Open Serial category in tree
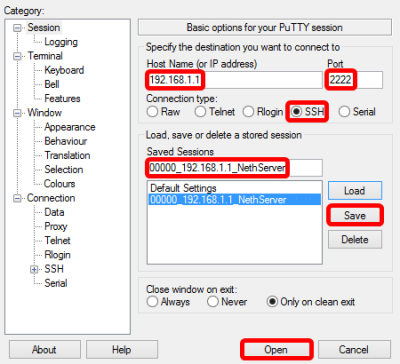 (x=56, y=283)
